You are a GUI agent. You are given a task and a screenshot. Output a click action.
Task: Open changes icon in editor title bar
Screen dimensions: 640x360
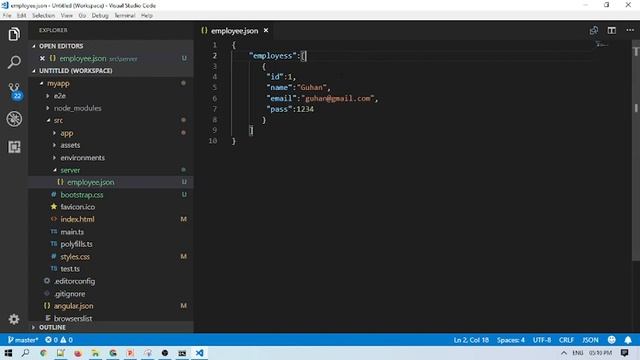coord(593,31)
